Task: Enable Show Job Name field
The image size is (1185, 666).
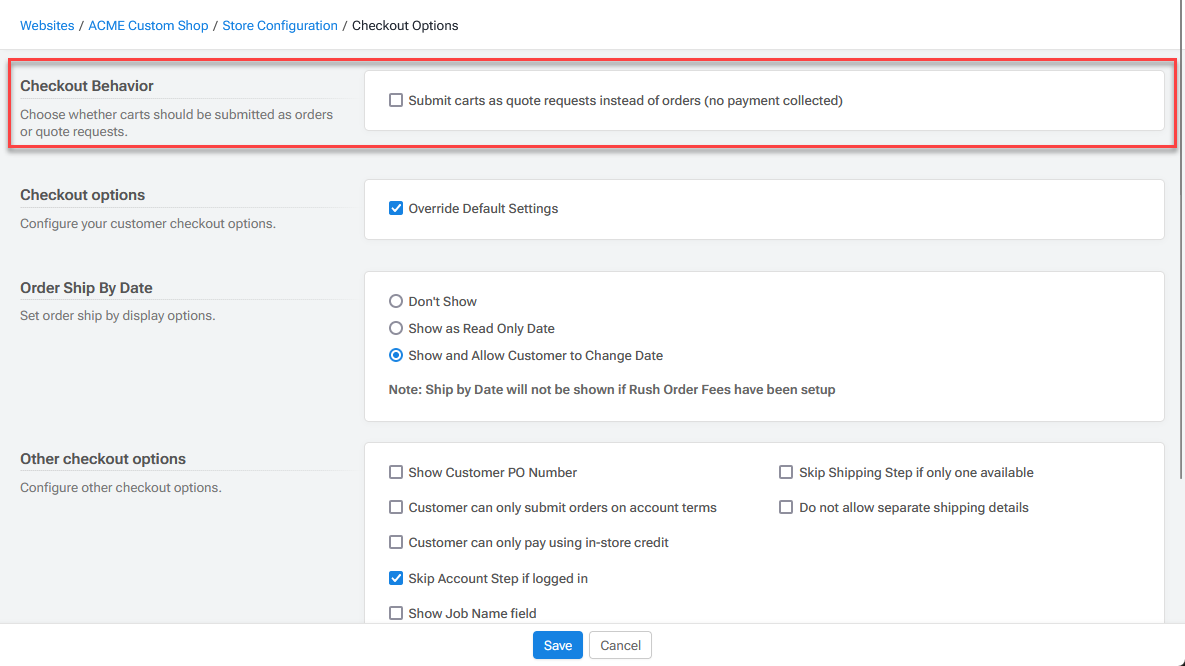Action: pyautogui.click(x=396, y=613)
